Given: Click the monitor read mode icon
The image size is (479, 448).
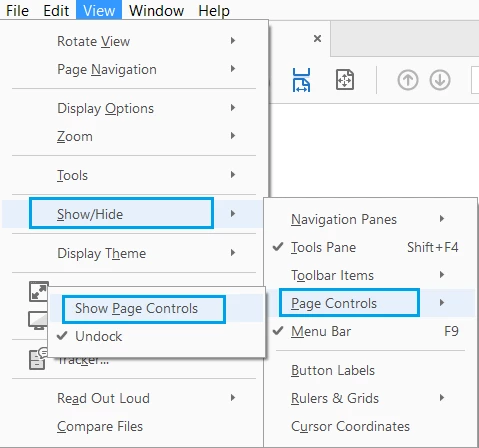Looking at the screenshot, I should coord(38,320).
